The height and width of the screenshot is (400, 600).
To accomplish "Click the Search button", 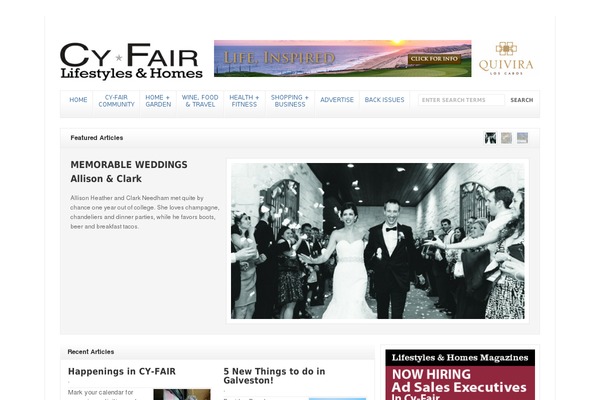I will tap(522, 100).
